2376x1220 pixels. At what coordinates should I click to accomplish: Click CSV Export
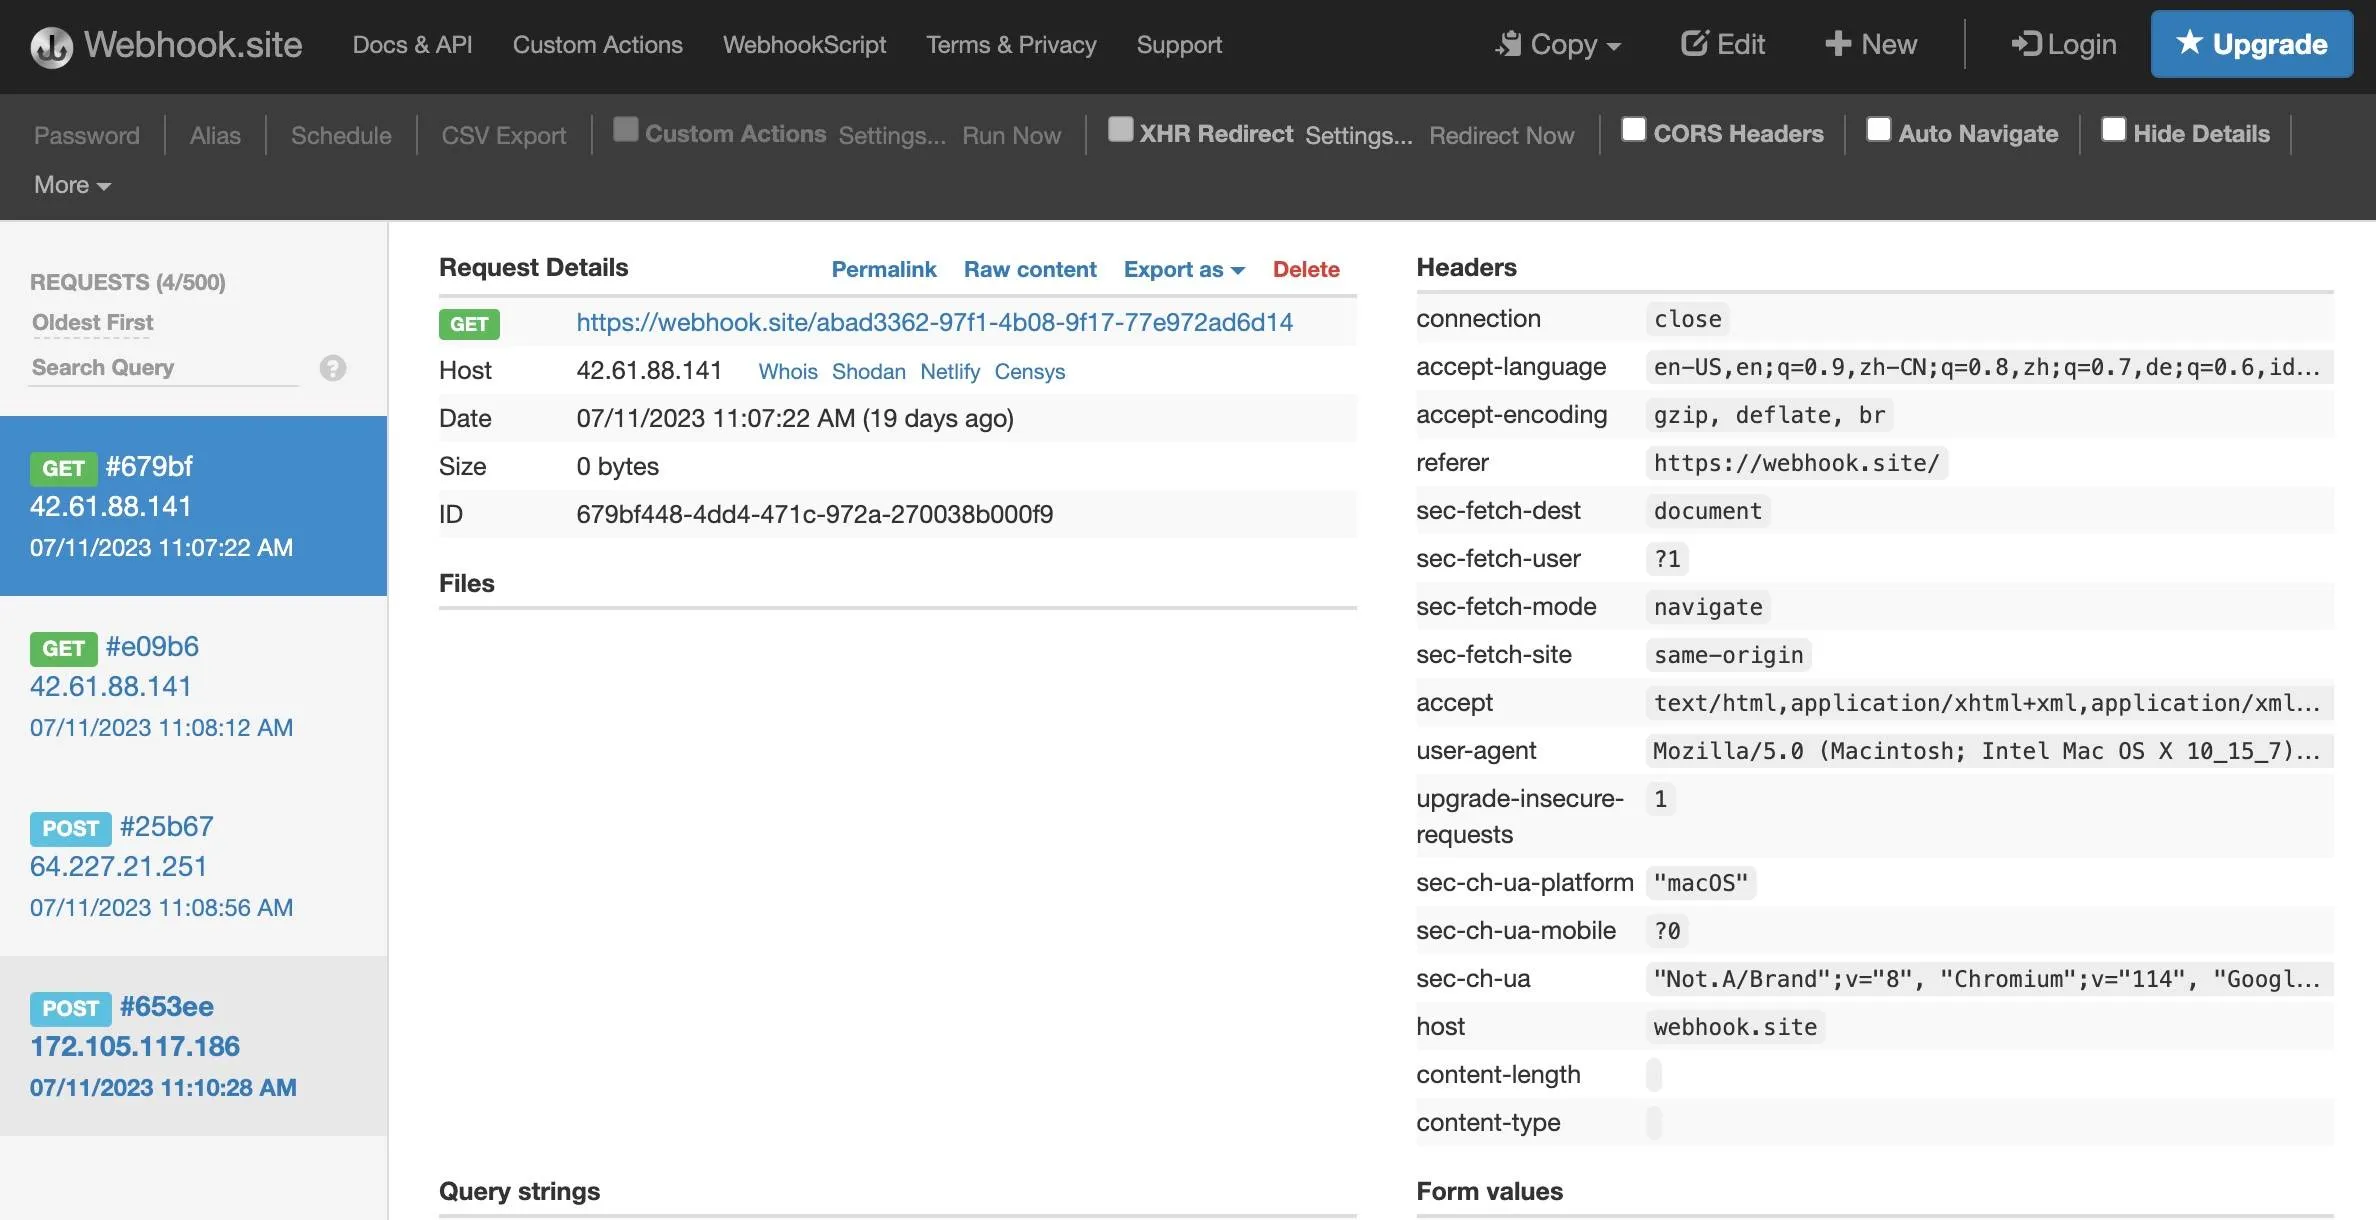pyautogui.click(x=504, y=135)
